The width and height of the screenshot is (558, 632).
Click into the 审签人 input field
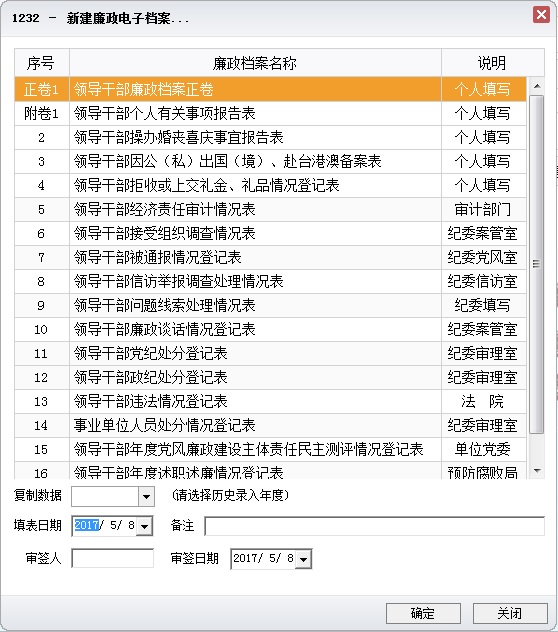[112, 558]
